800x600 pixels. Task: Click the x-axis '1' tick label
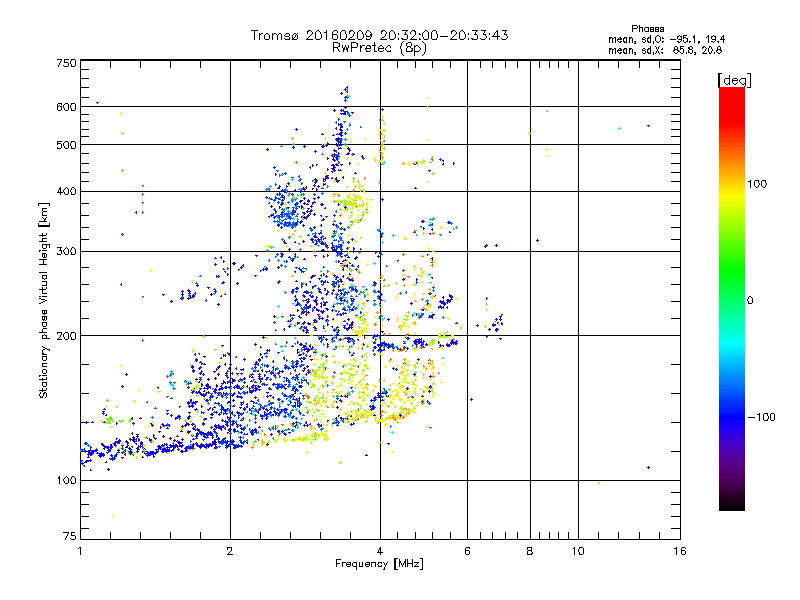pyautogui.click(x=80, y=551)
